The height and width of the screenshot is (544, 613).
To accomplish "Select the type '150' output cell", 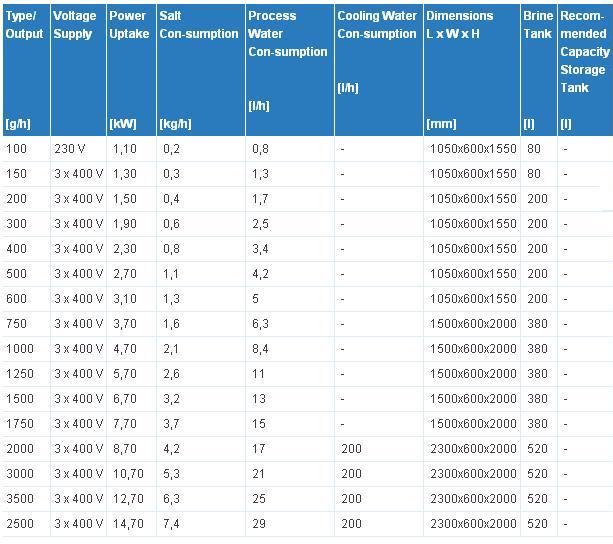I will [16, 174].
